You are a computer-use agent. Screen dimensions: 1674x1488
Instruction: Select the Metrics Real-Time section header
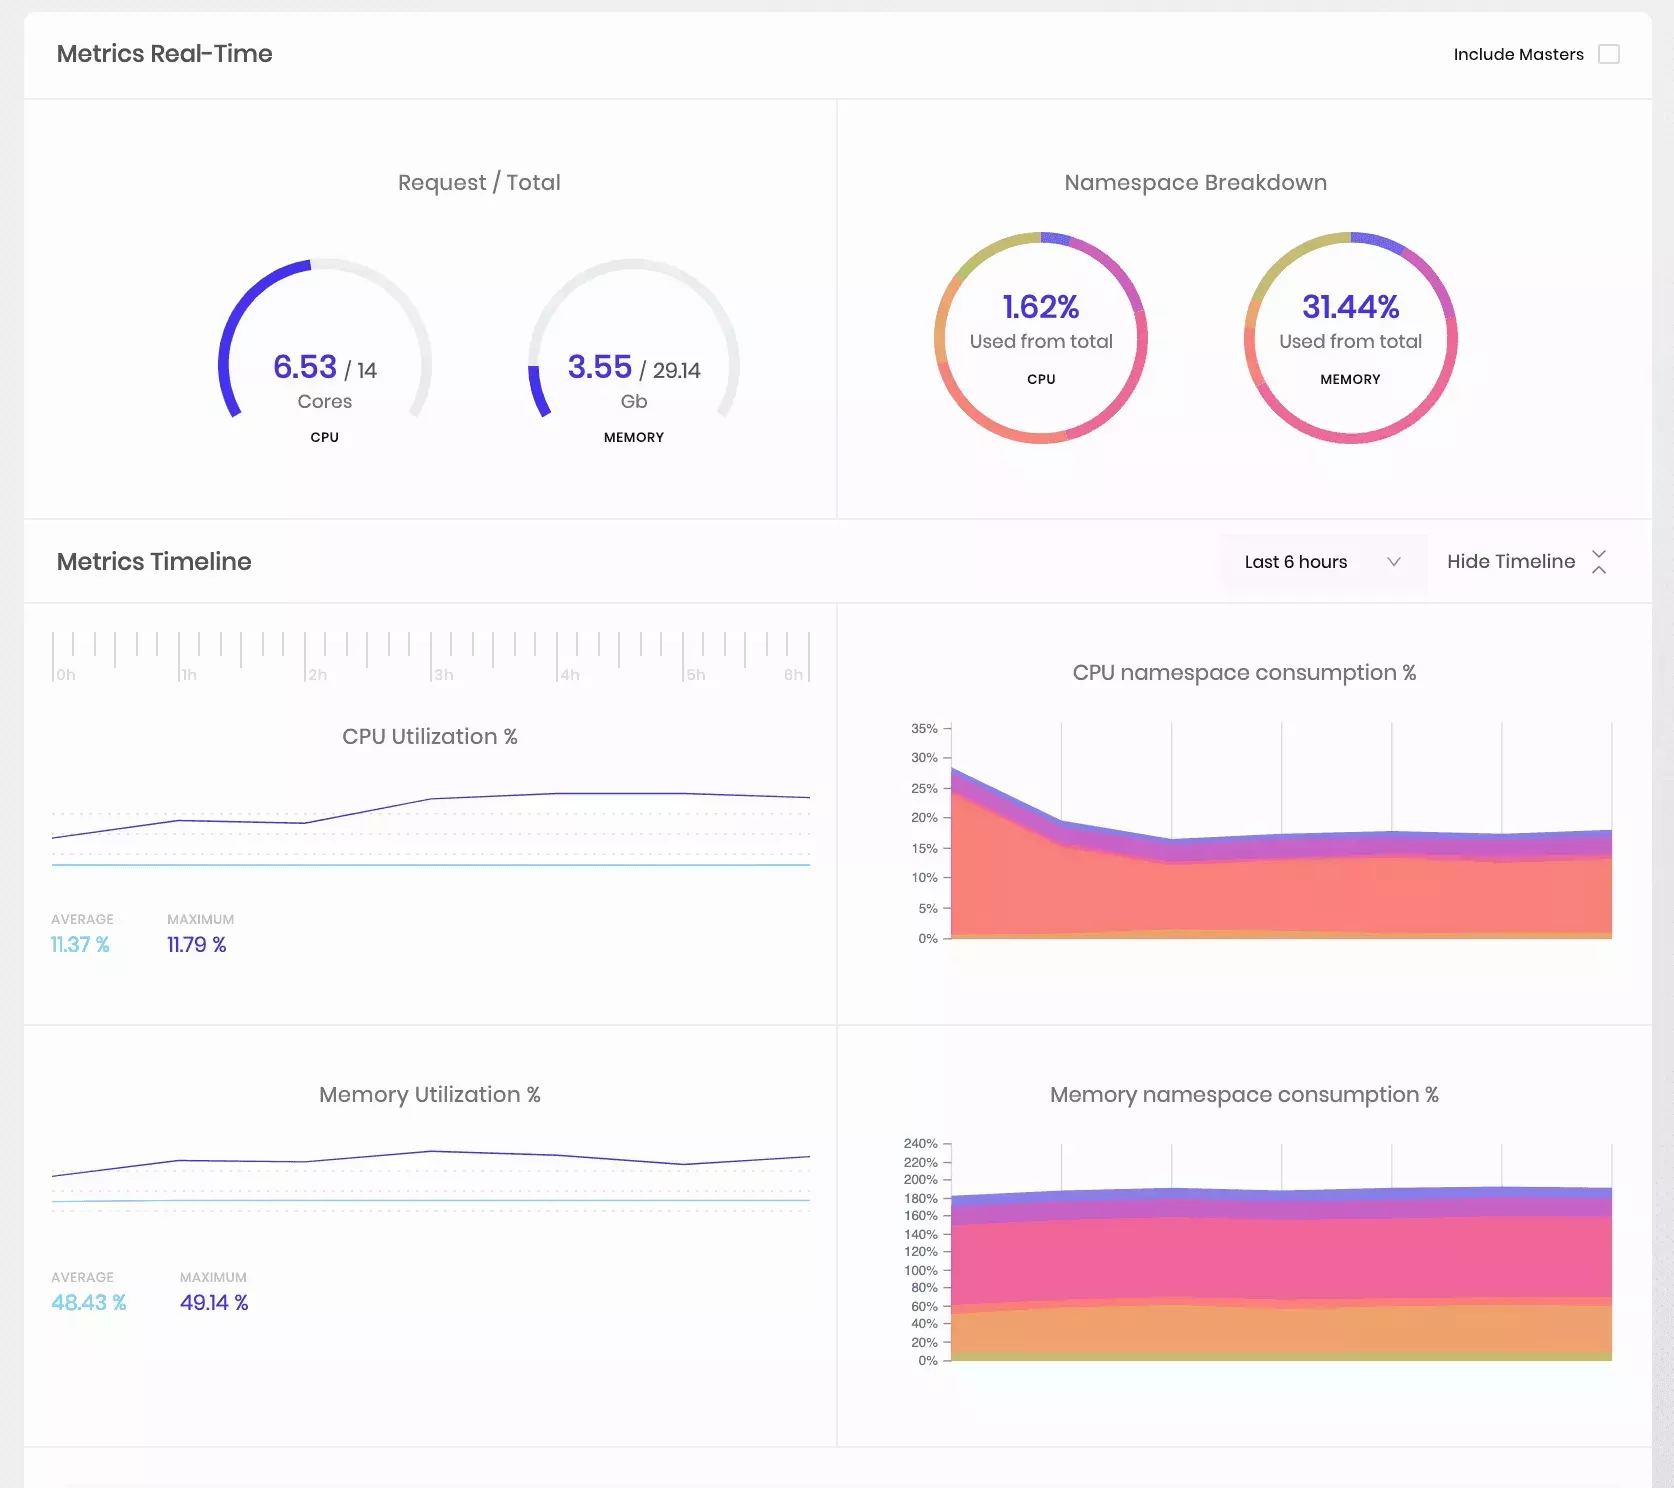[x=165, y=54]
